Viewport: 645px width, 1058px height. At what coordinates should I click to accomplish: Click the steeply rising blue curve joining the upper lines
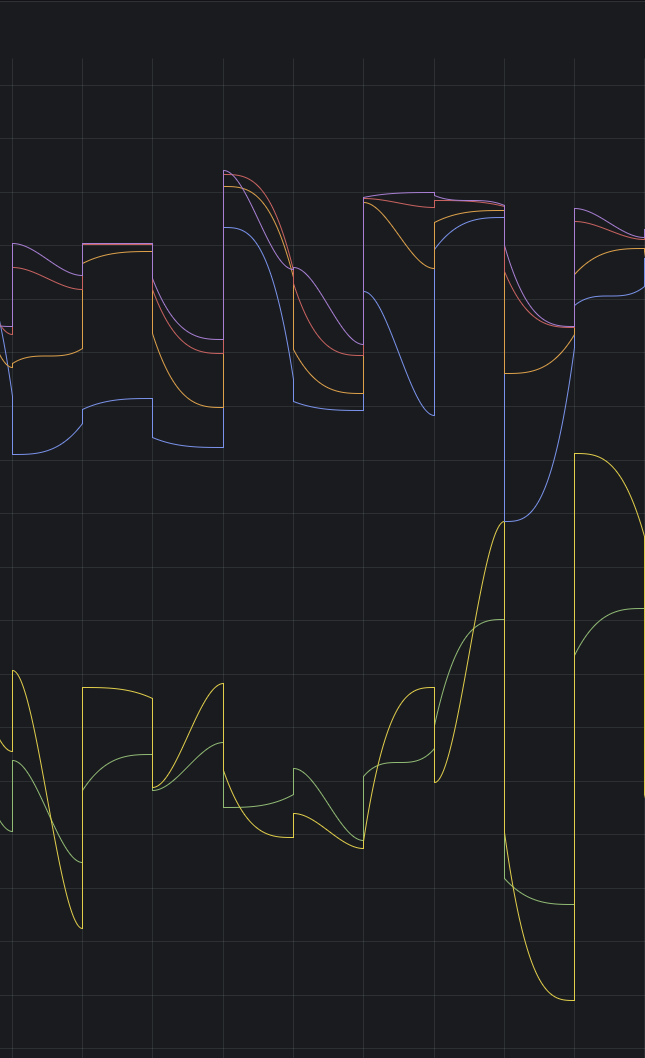pos(546,459)
